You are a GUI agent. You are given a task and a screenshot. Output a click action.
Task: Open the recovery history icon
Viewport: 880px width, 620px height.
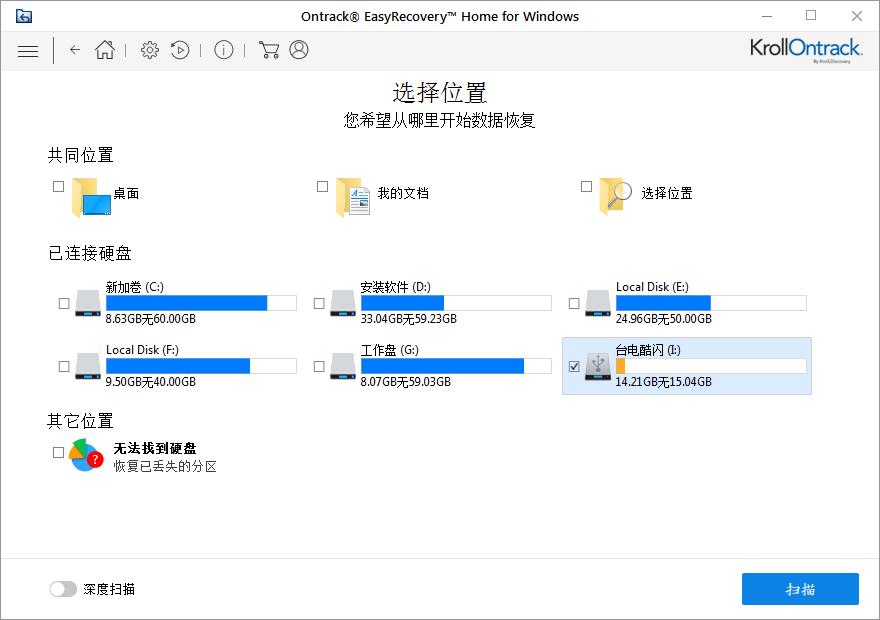tap(180, 49)
